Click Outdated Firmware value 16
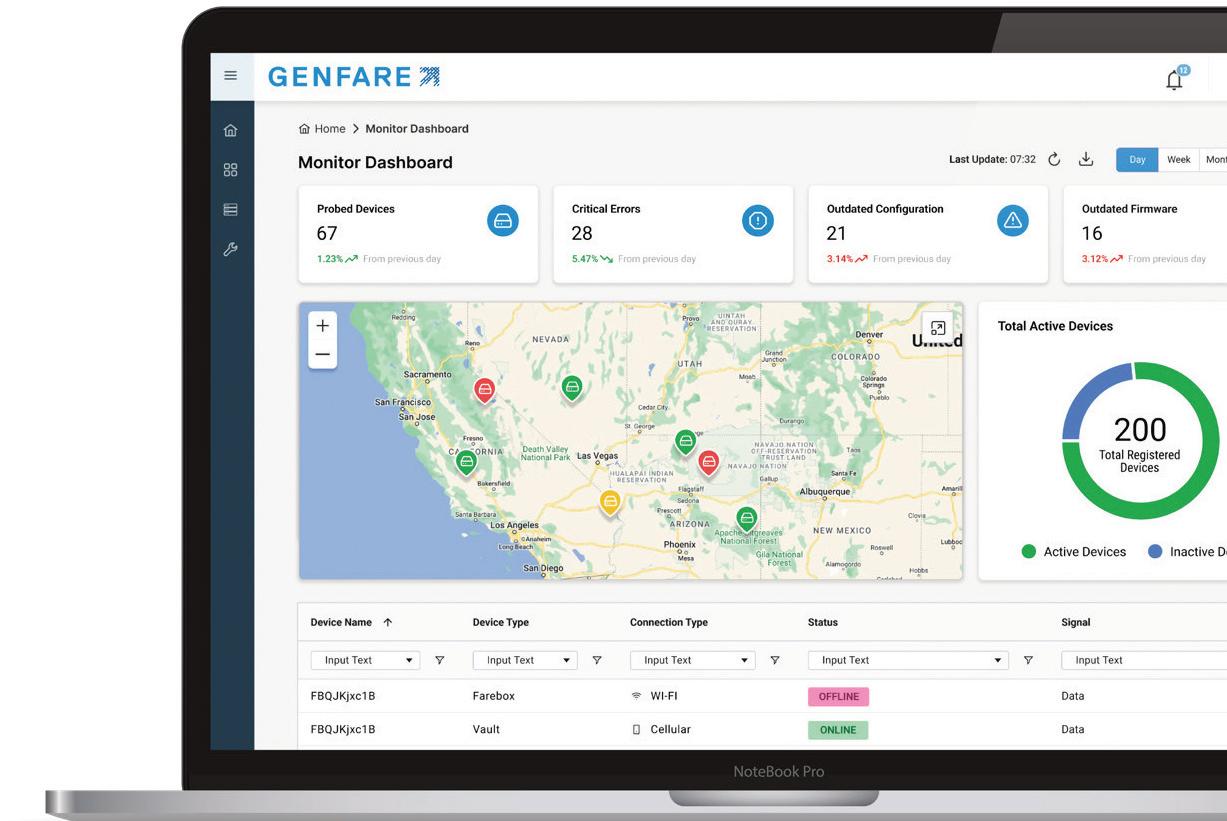 [x=1092, y=234]
